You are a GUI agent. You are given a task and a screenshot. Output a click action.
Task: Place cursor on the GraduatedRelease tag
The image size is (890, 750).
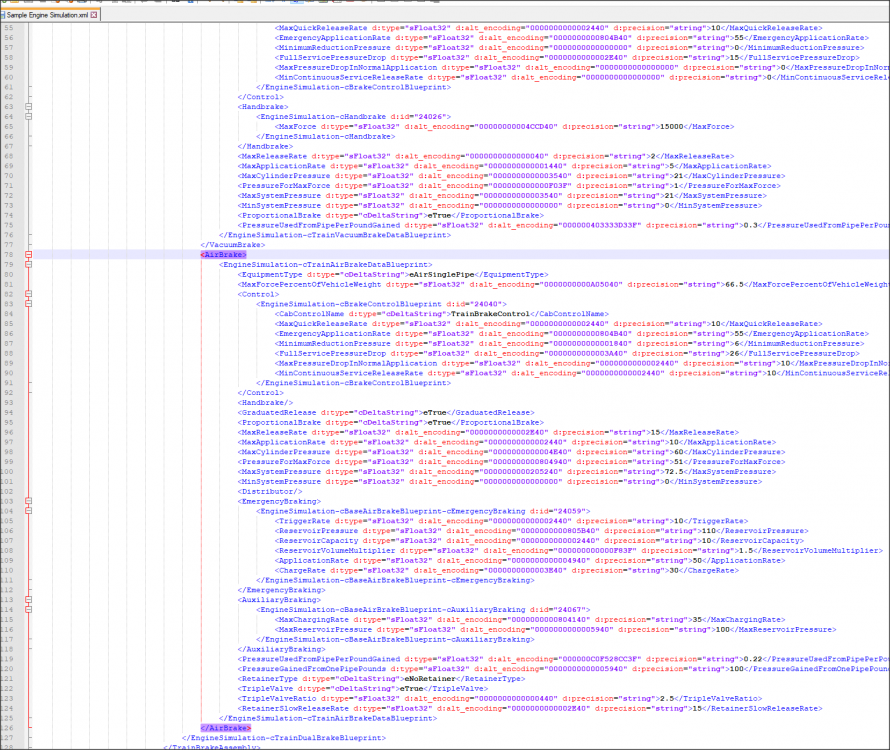tap(274, 412)
